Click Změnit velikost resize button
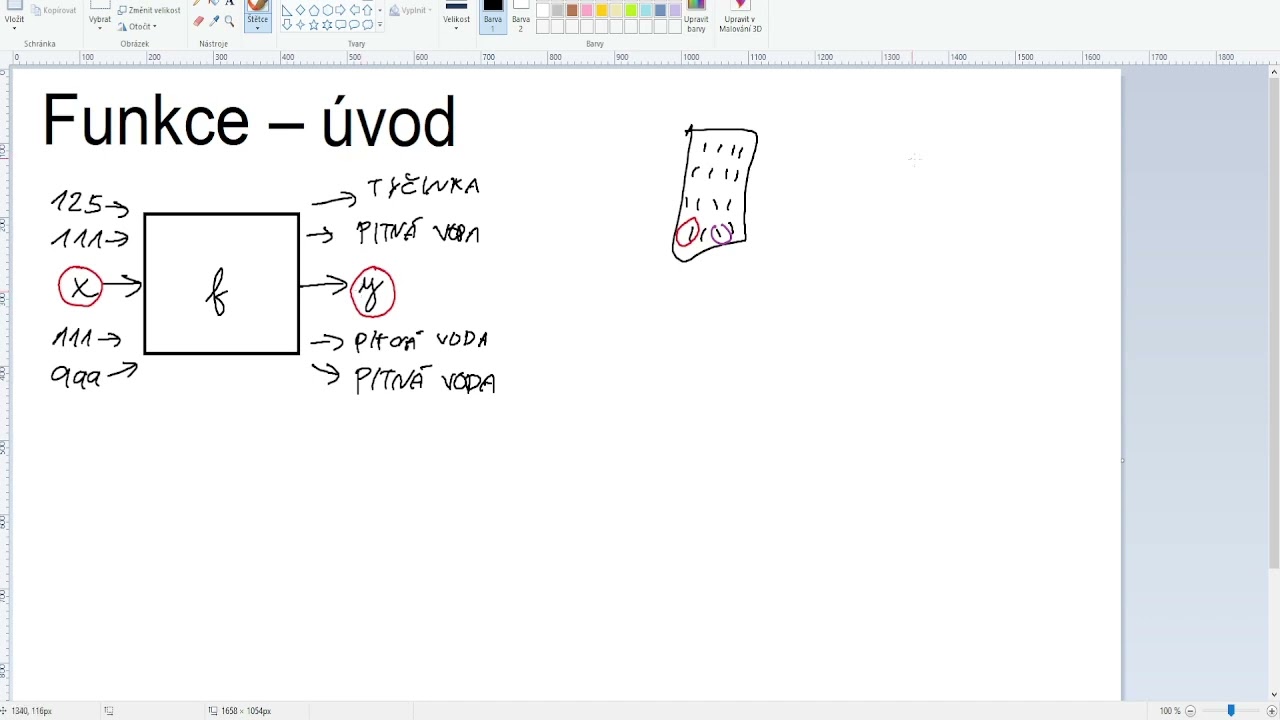The width and height of the screenshot is (1280, 720). tap(149, 10)
